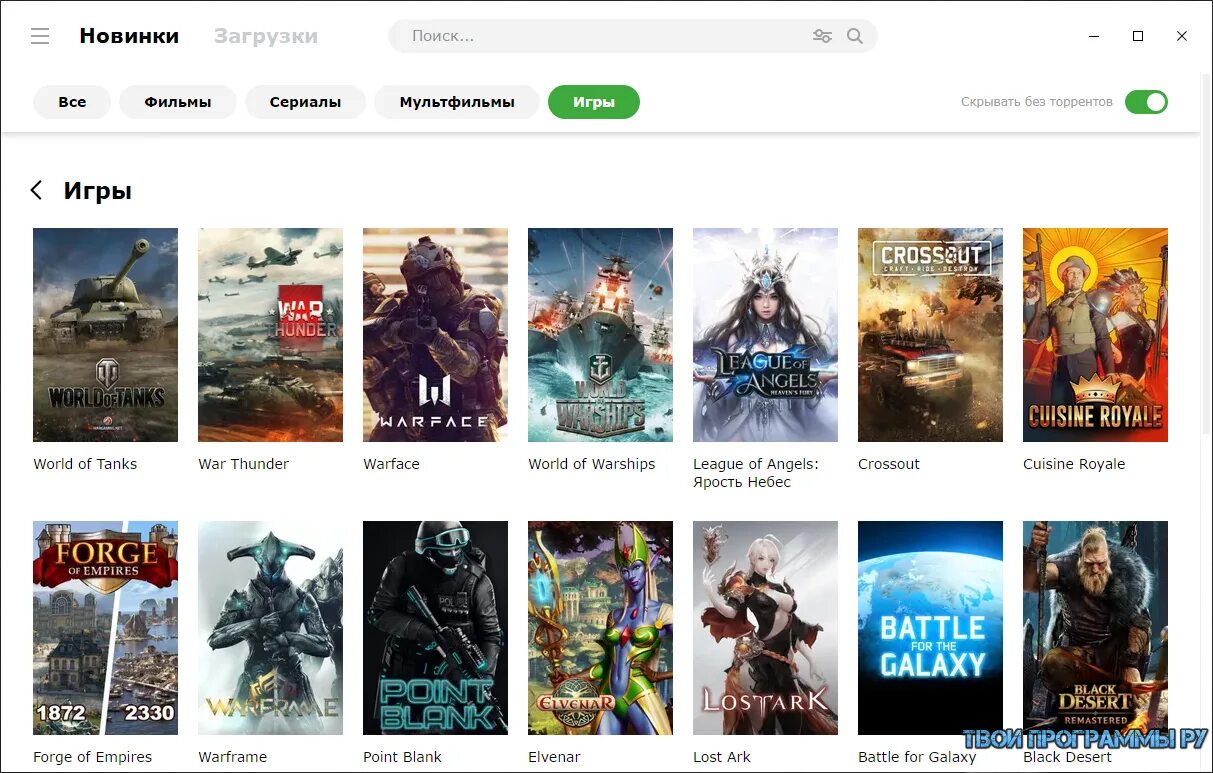Click the Elvenar title text
Image resolution: width=1213 pixels, height=773 pixels.
tap(554, 757)
